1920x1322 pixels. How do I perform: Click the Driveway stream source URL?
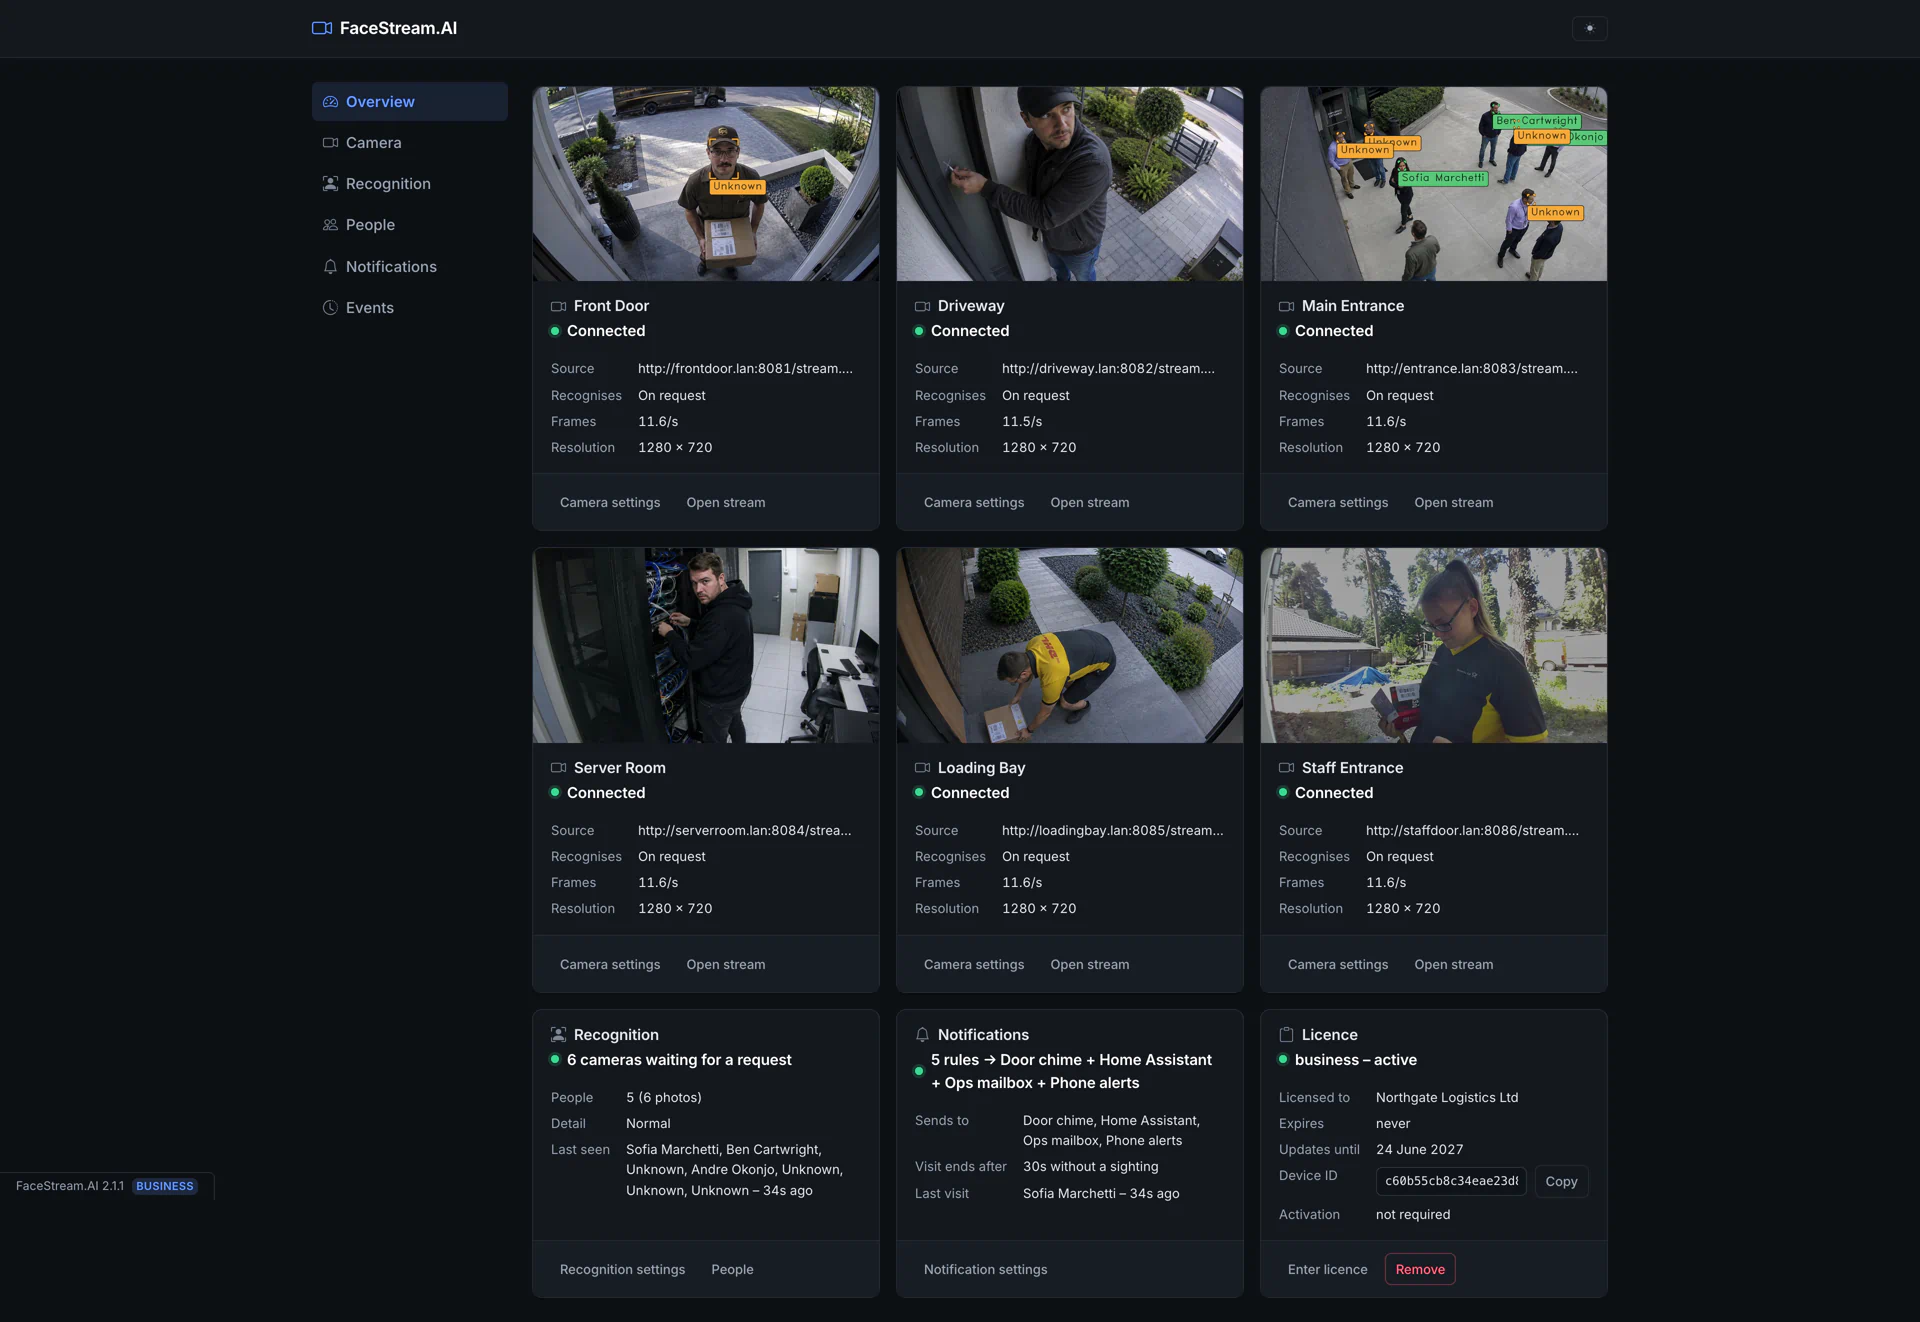tap(1109, 369)
